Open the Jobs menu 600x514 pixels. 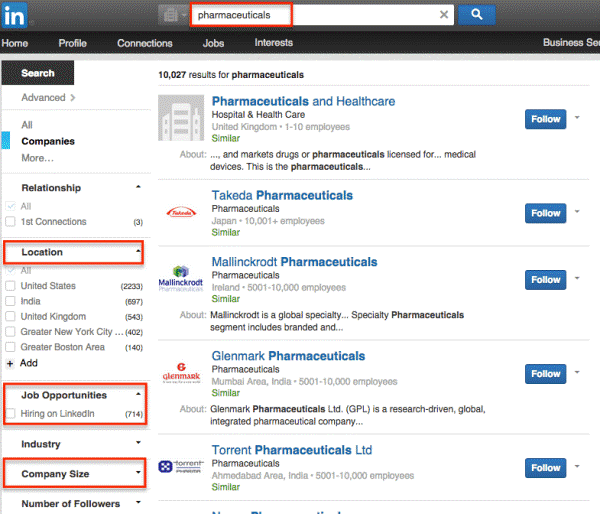[213, 43]
